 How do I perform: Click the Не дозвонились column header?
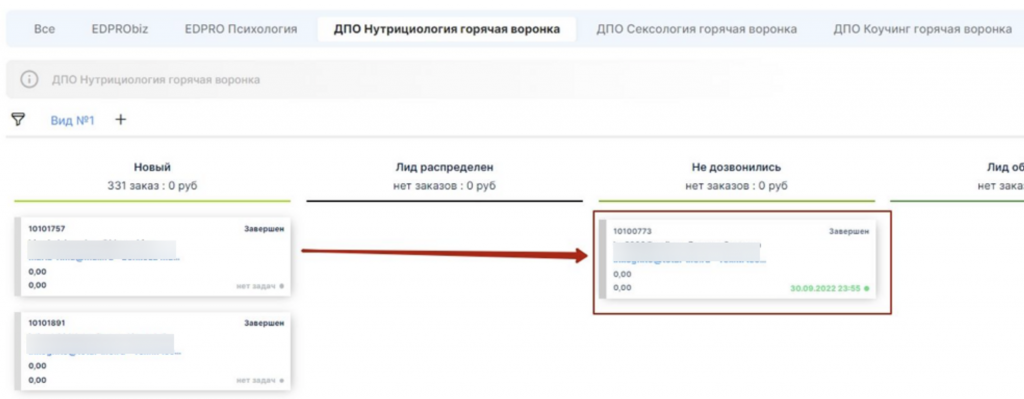click(736, 168)
